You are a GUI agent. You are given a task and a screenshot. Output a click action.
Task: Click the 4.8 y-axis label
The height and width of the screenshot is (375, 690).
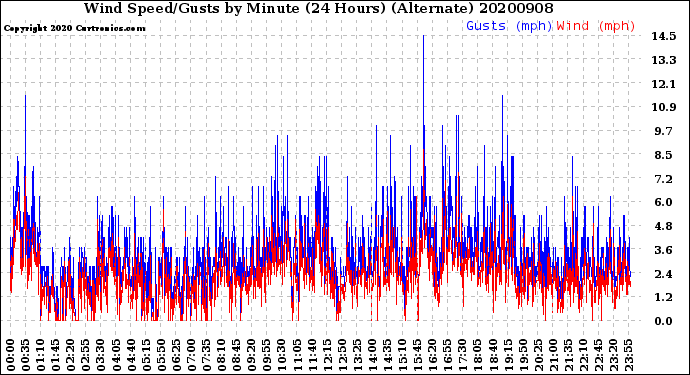[664, 226]
